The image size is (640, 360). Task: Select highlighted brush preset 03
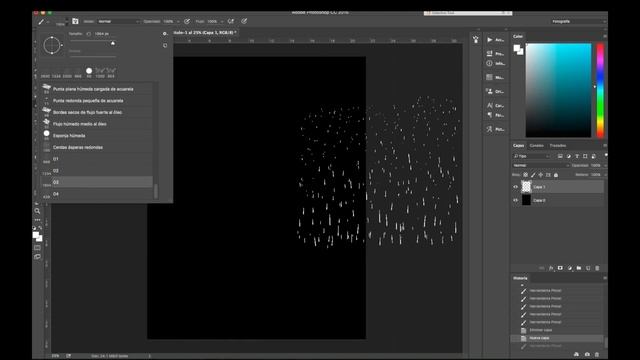click(x=97, y=182)
